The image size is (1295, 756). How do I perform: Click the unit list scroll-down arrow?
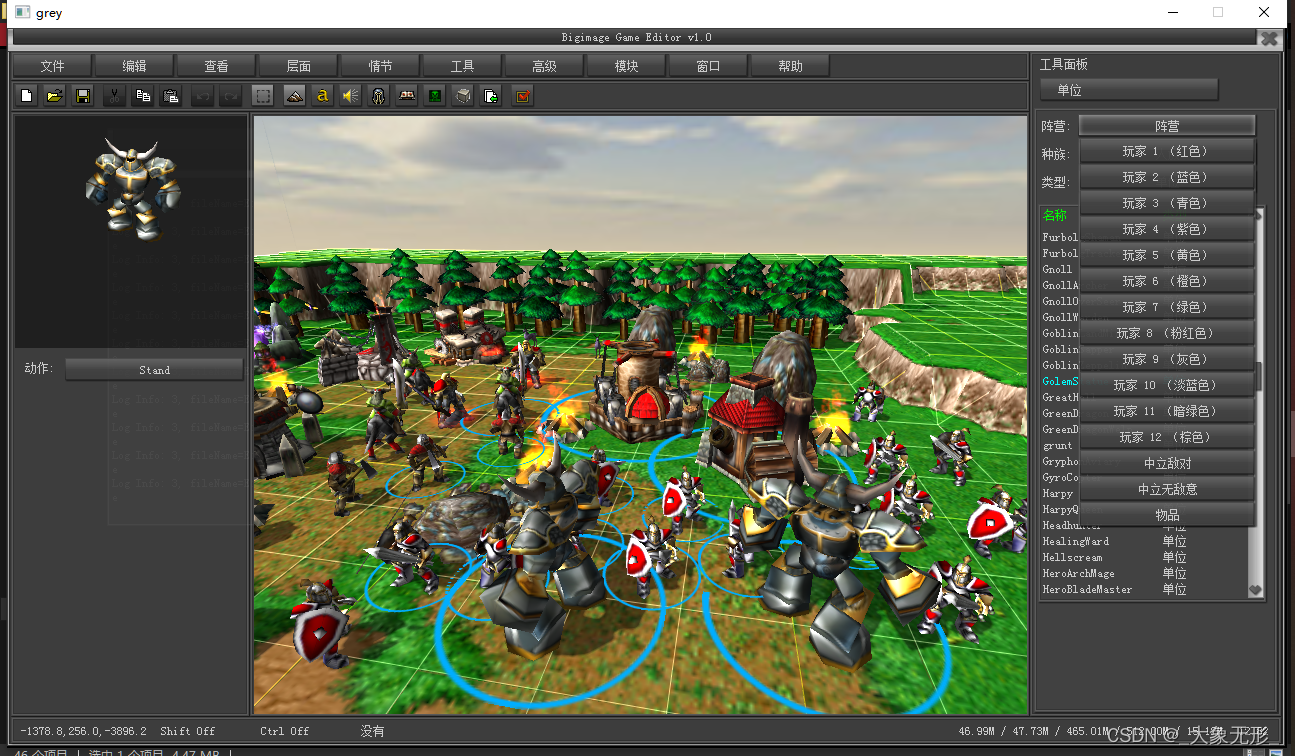click(x=1256, y=590)
